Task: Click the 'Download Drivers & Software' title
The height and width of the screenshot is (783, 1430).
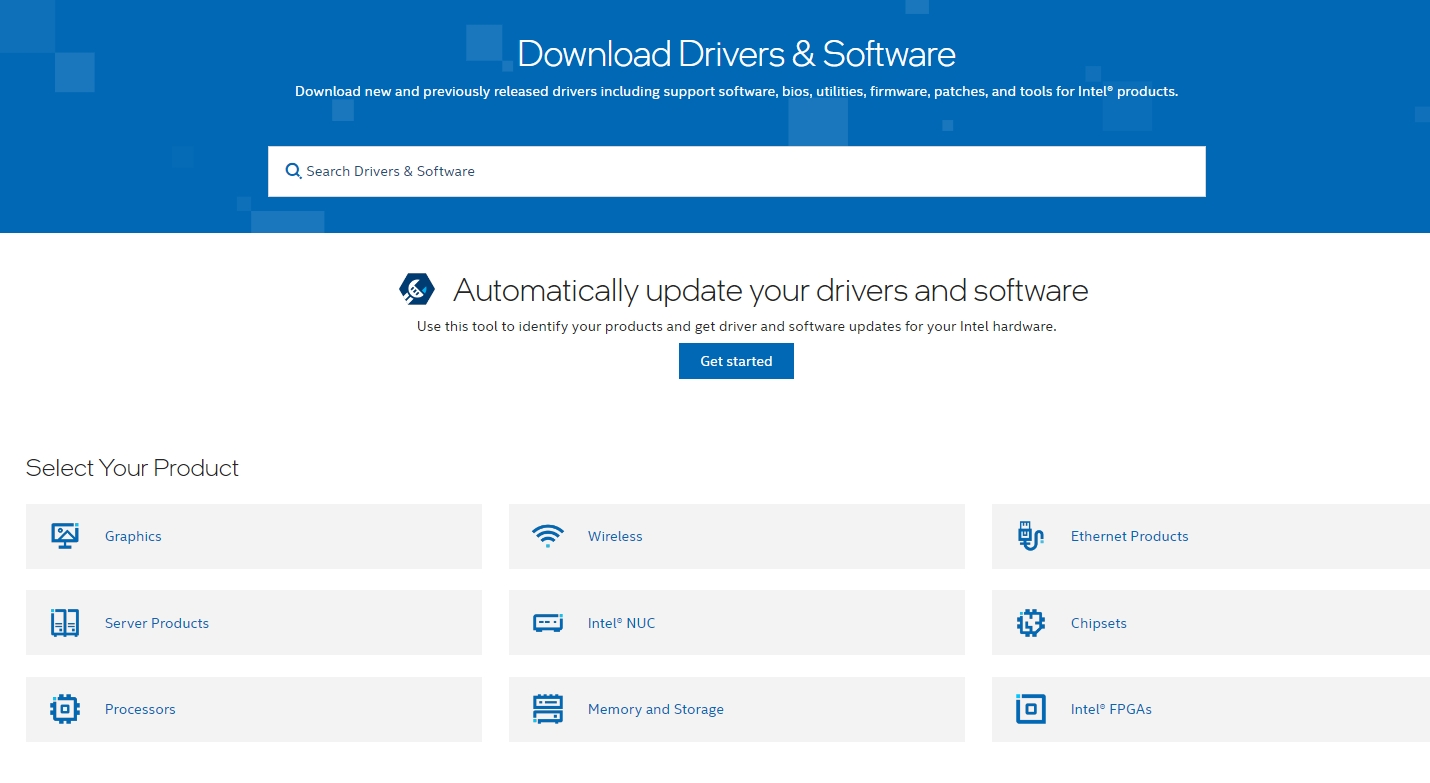Action: pos(736,53)
